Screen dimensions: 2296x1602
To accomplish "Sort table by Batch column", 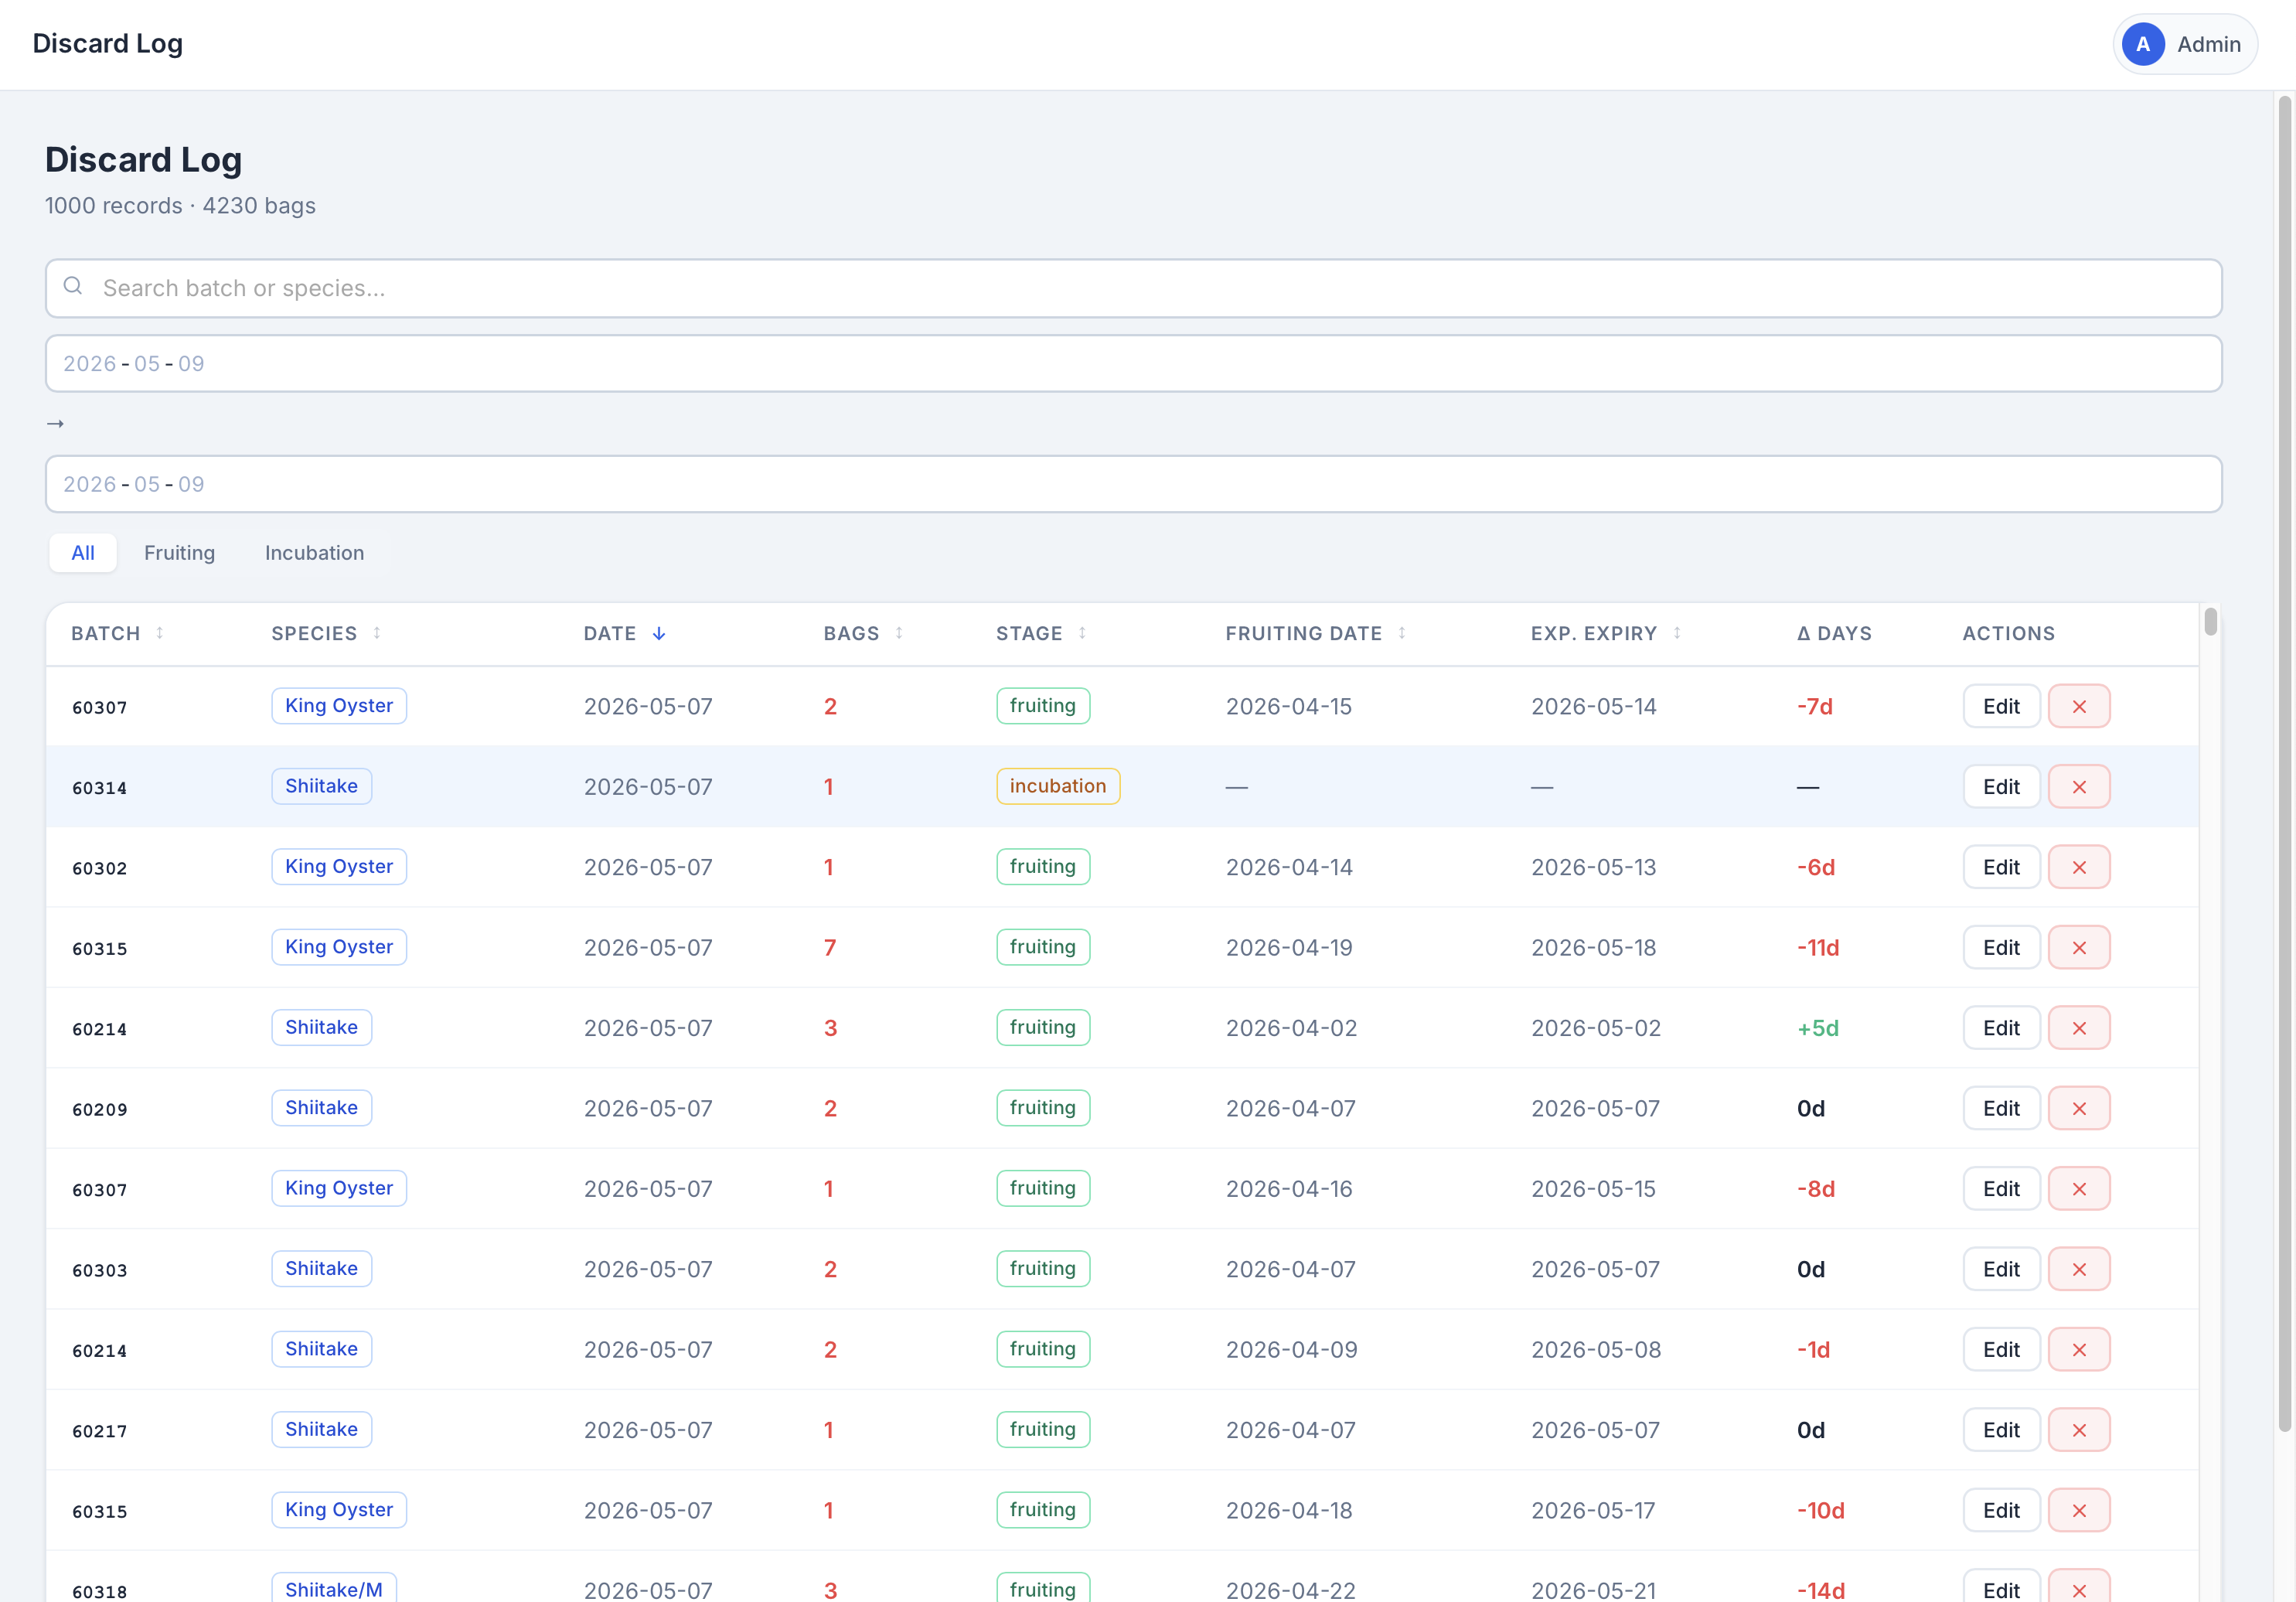I will click(x=117, y=633).
